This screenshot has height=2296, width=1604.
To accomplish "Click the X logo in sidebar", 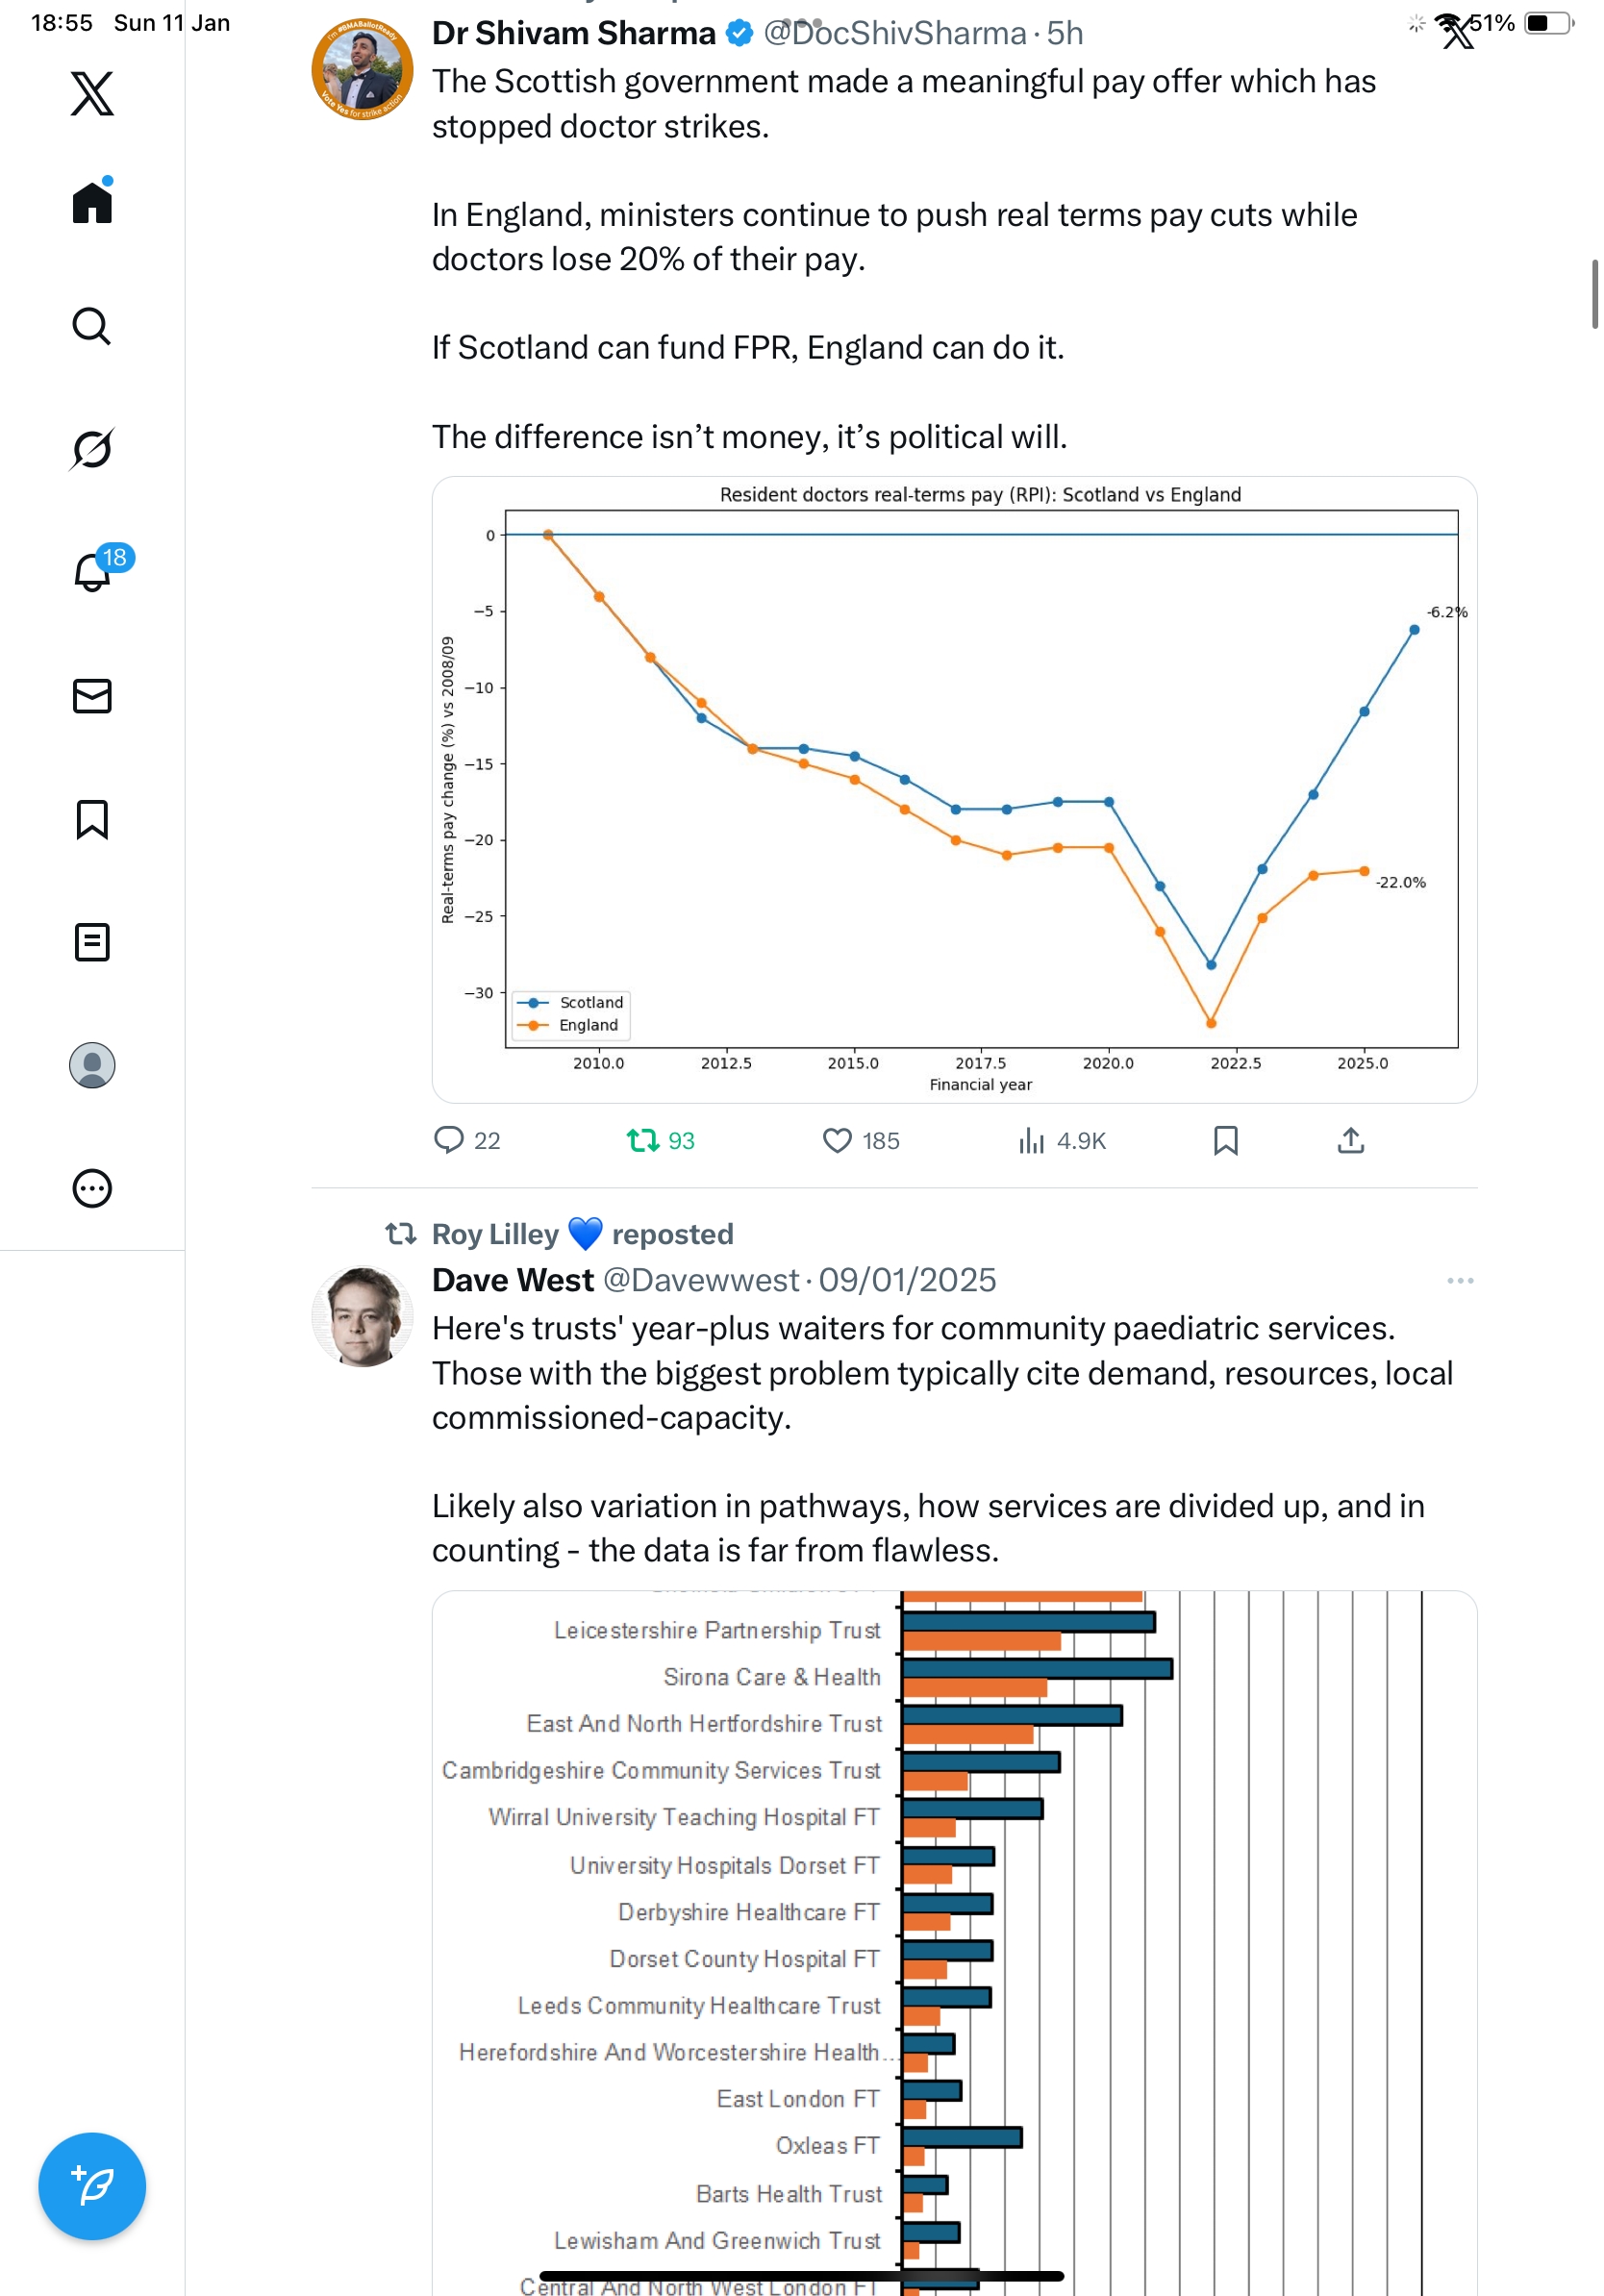I will point(92,93).
